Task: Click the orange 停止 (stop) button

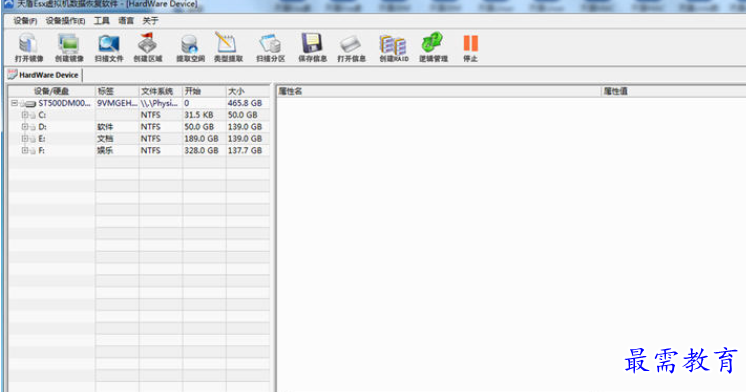Action: pos(471,48)
